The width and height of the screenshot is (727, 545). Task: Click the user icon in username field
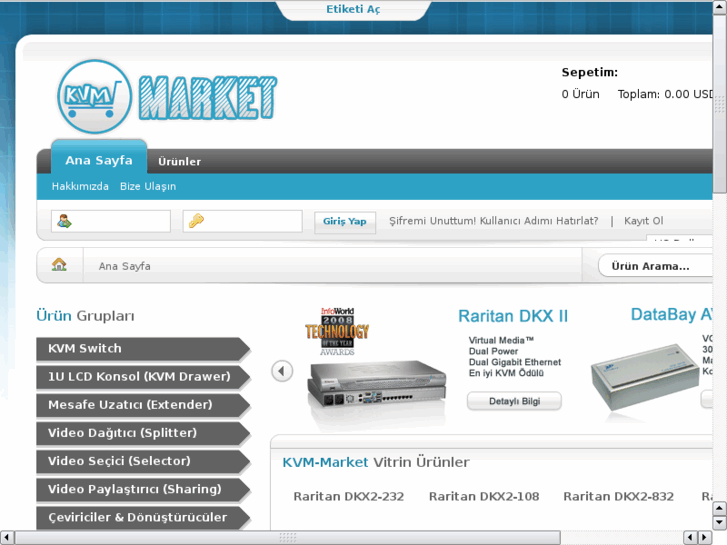coord(64,221)
